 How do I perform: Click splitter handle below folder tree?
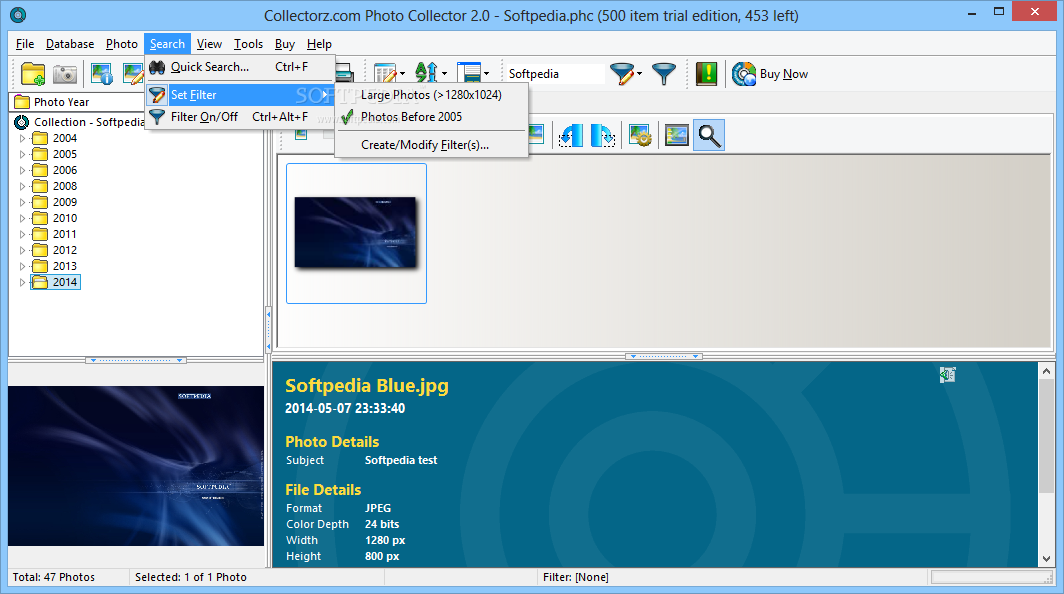[136, 360]
